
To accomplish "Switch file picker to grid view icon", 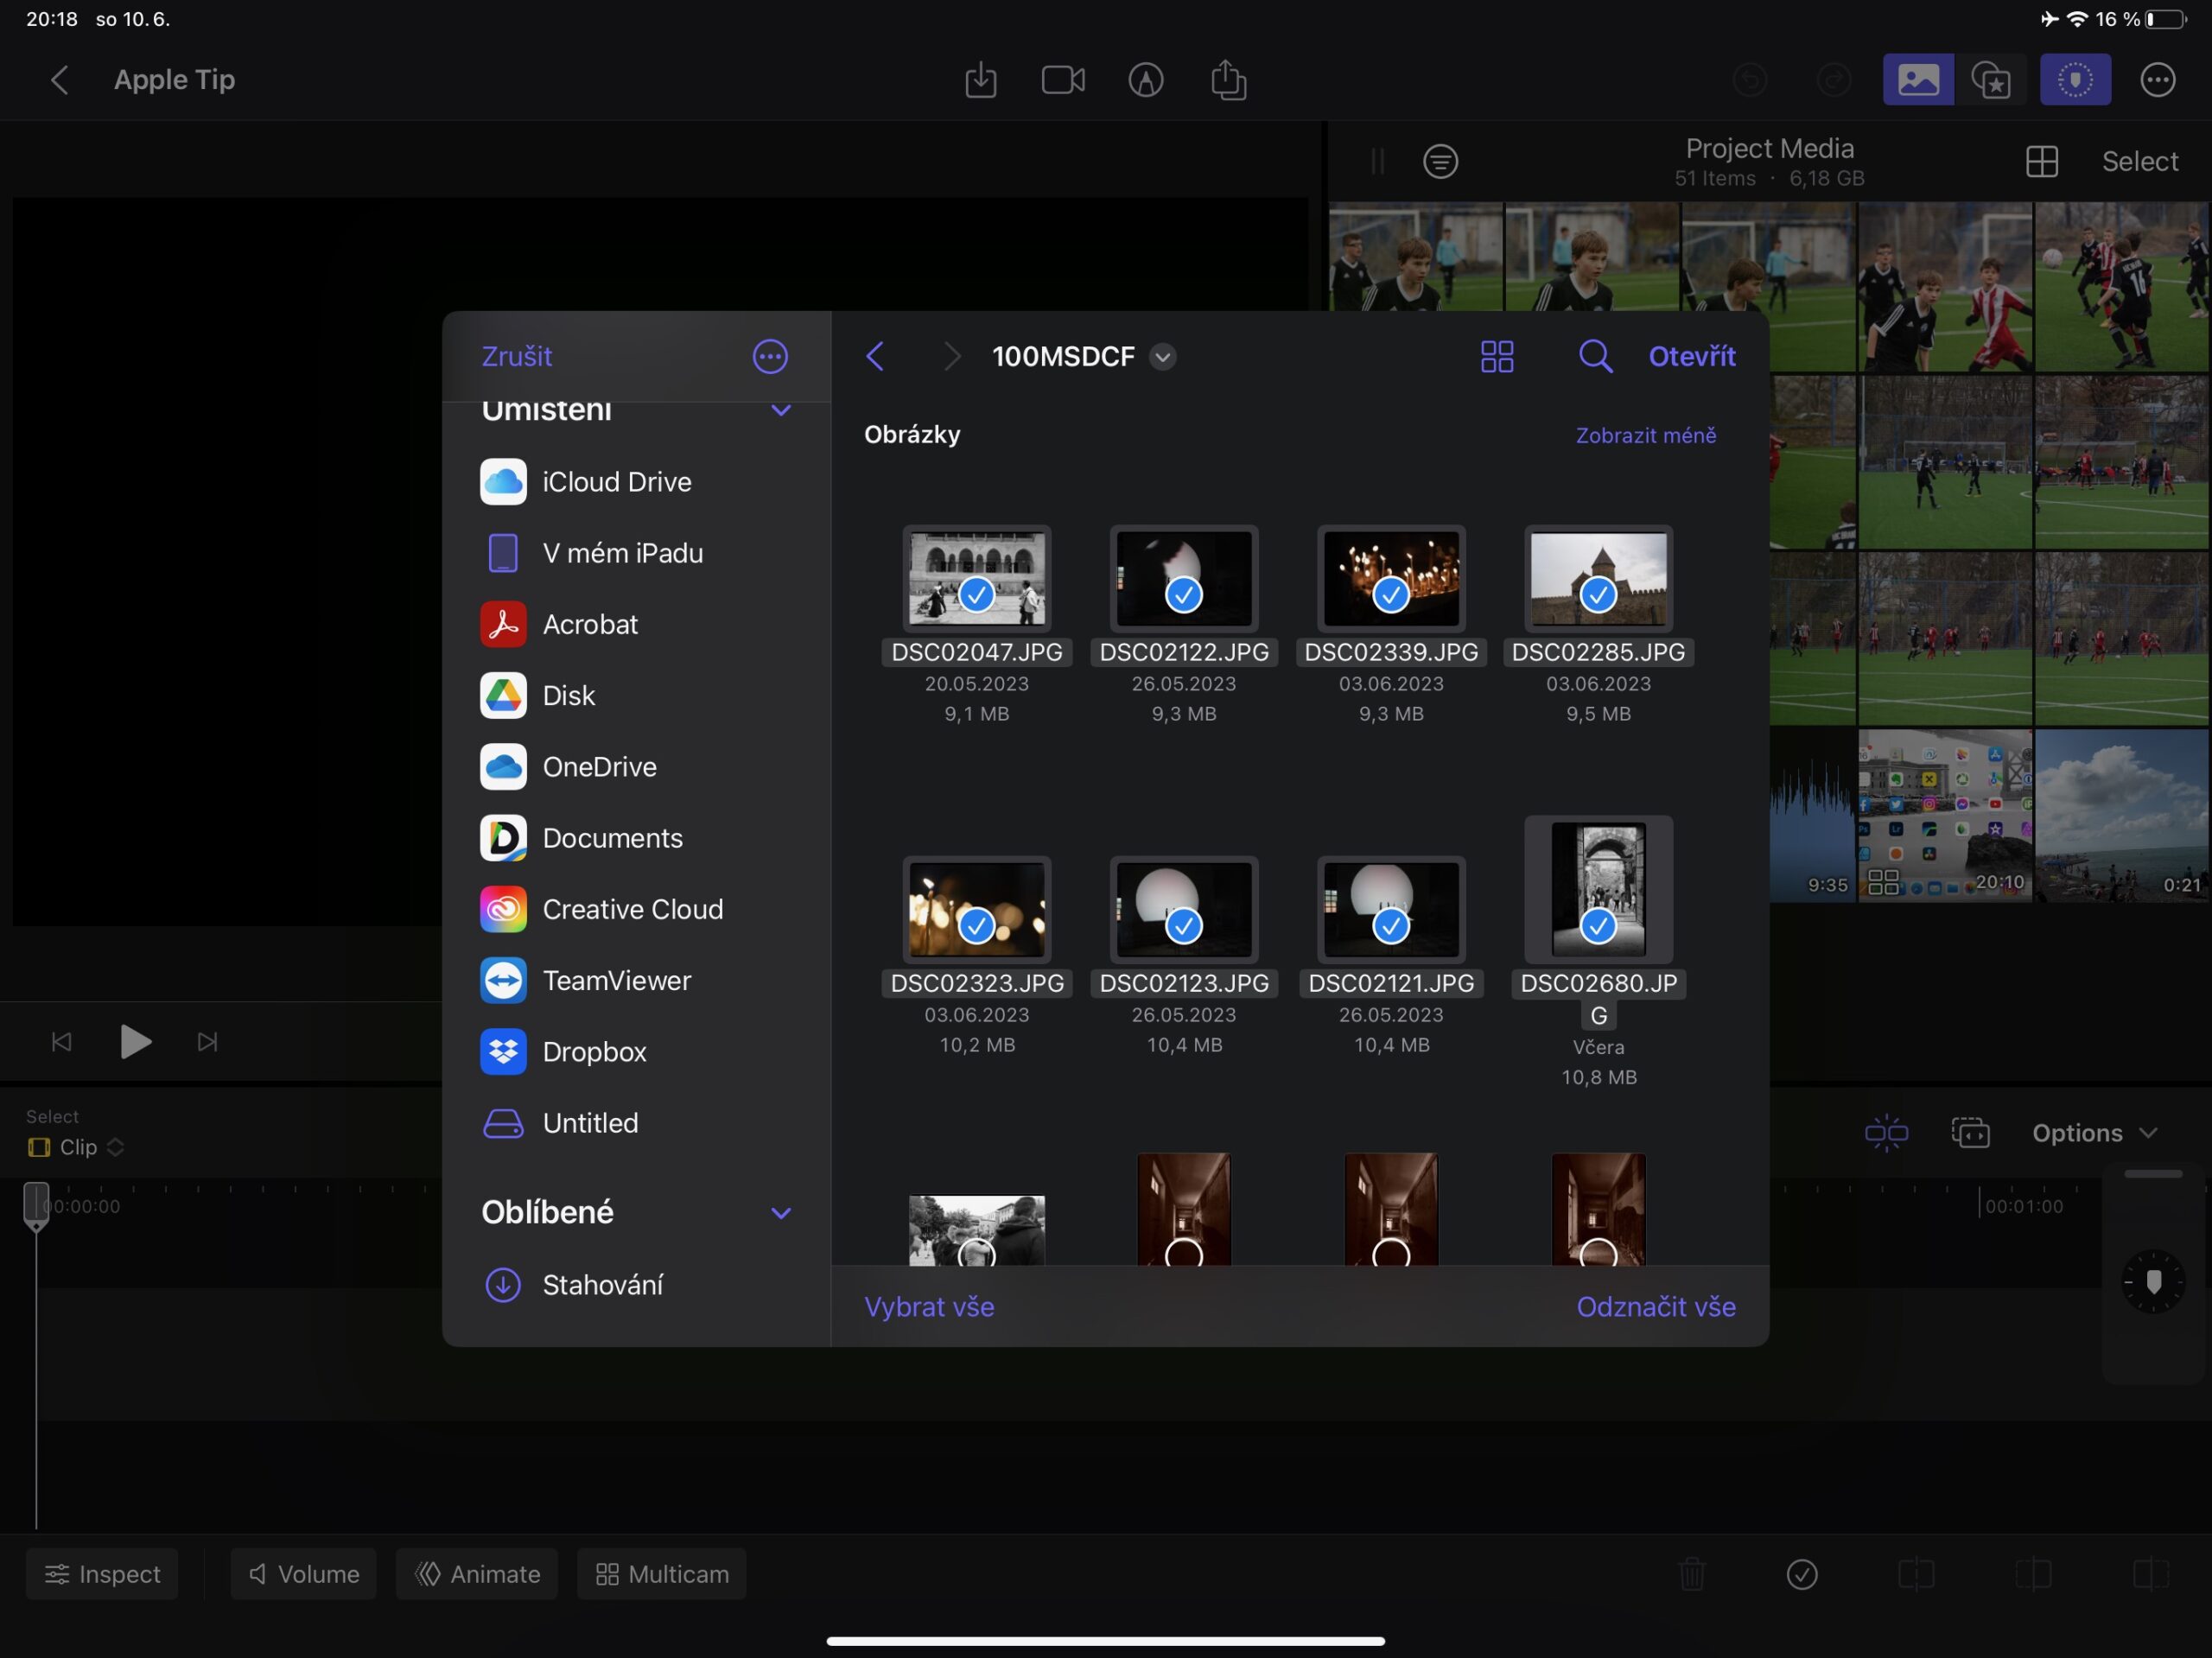I will tap(1496, 356).
